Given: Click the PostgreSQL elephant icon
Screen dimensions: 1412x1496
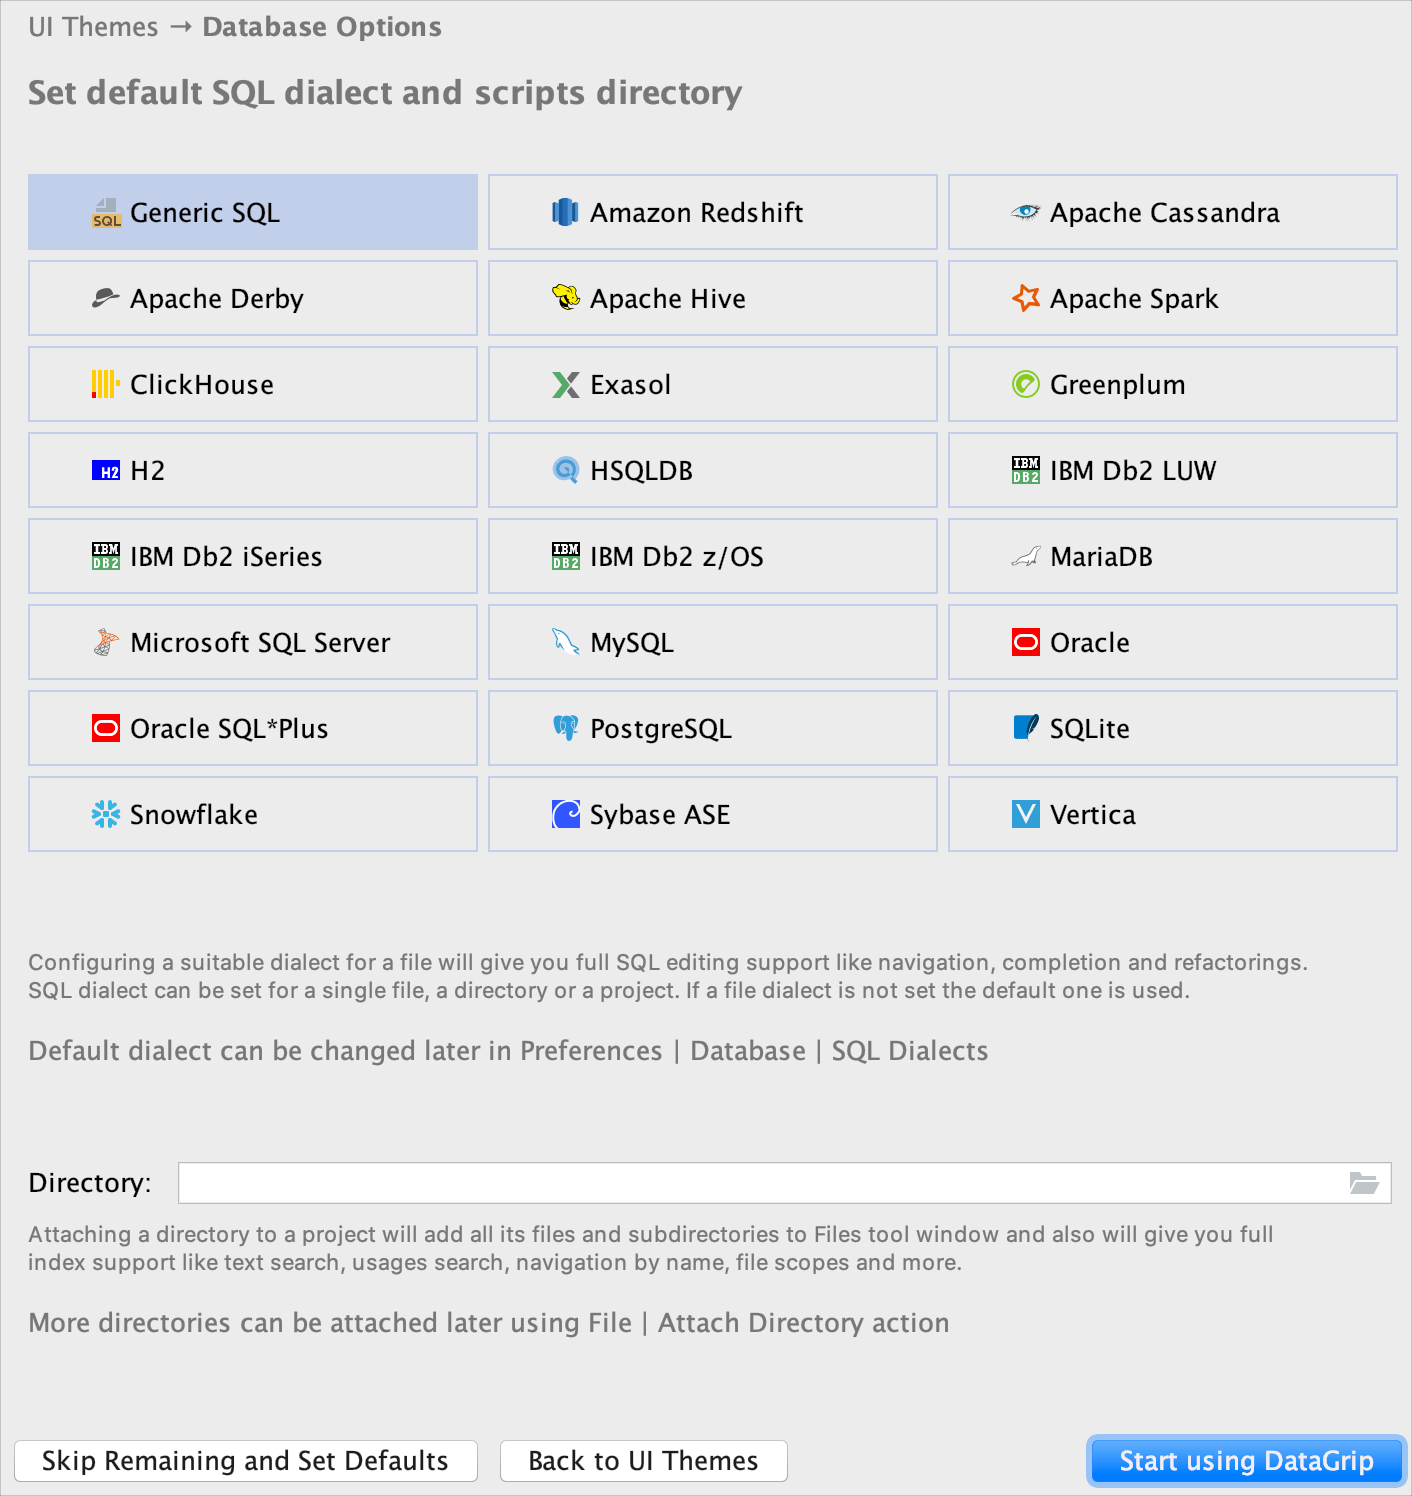Looking at the screenshot, I should 566,728.
